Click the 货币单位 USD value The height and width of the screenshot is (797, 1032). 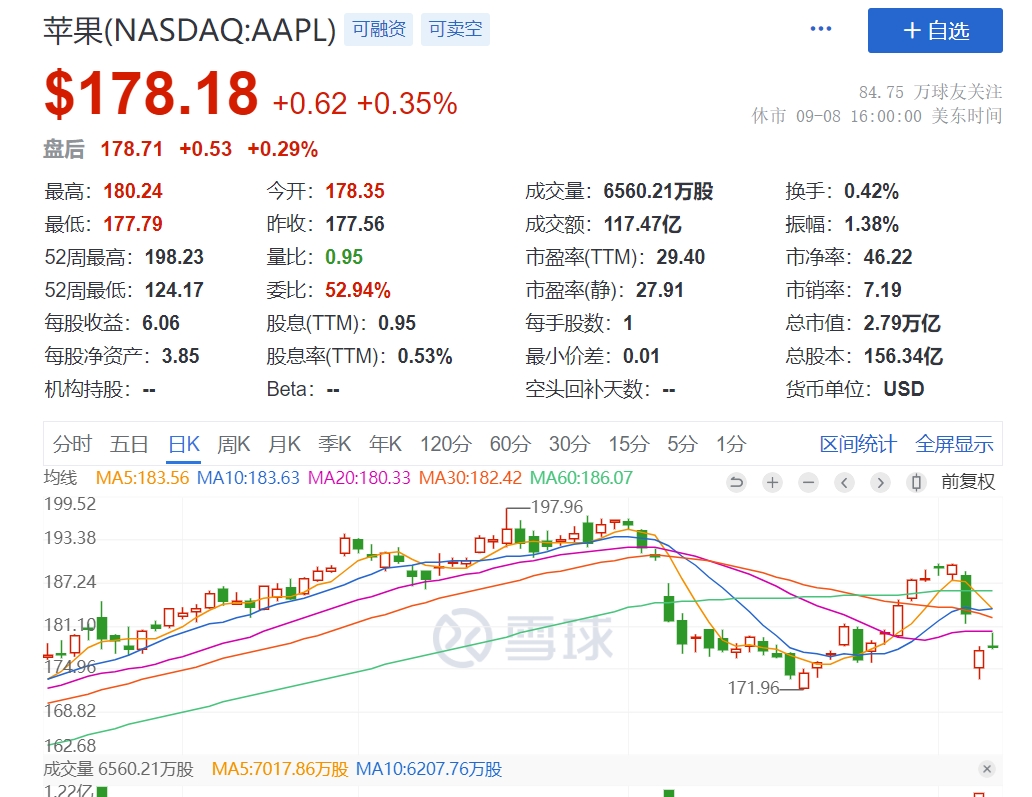[904, 389]
